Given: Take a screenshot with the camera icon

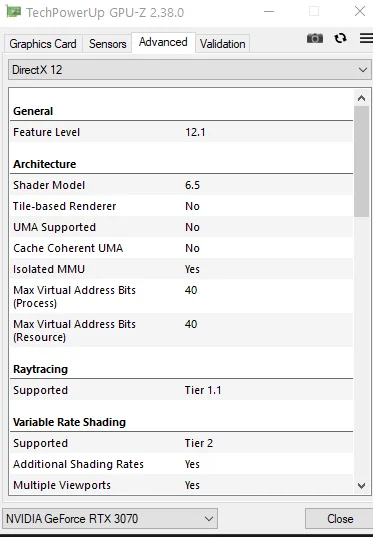Looking at the screenshot, I should pos(315,38).
